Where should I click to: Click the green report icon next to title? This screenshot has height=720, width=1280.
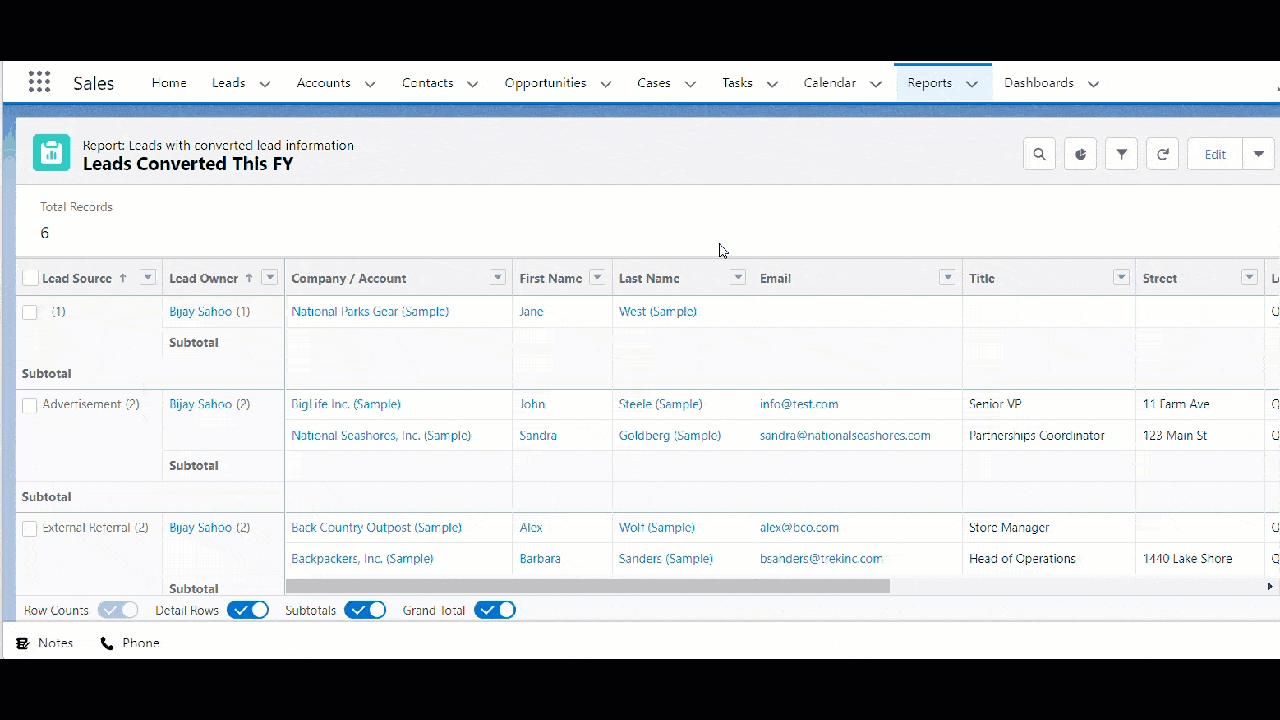click(51, 152)
